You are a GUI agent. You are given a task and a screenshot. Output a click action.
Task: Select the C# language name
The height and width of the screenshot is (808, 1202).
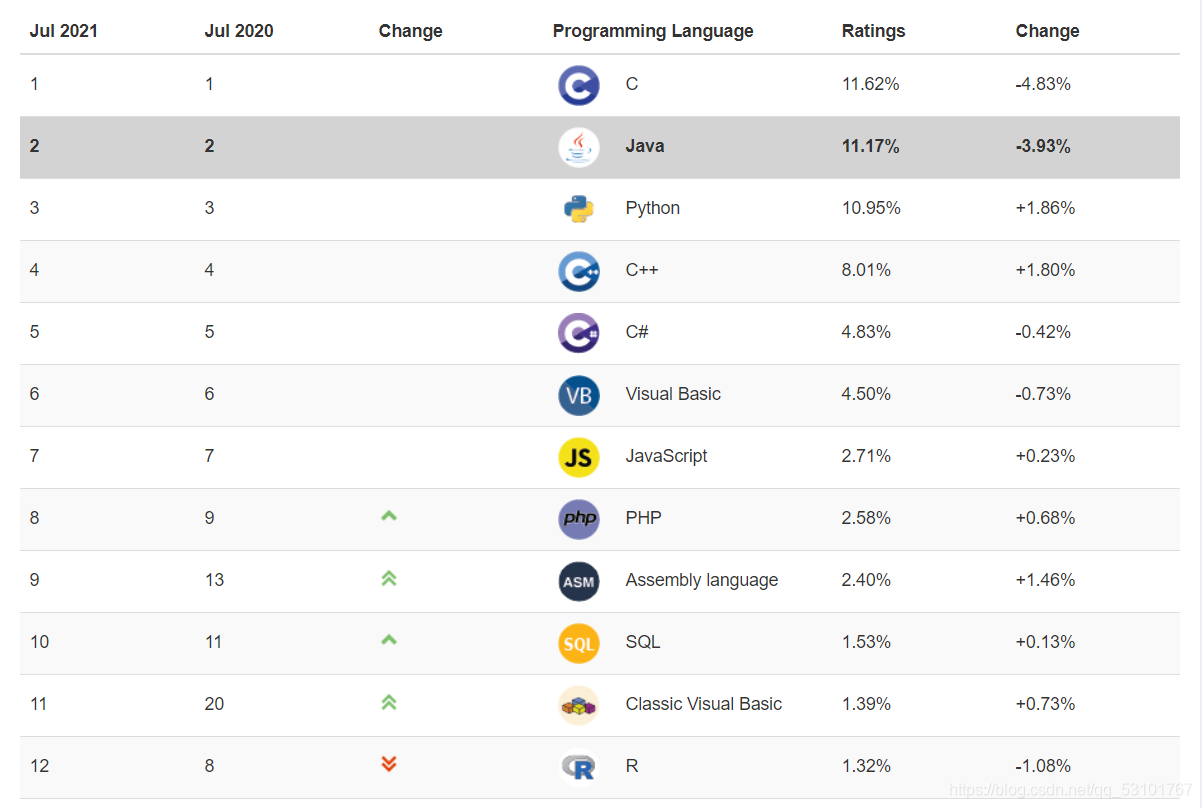click(637, 332)
